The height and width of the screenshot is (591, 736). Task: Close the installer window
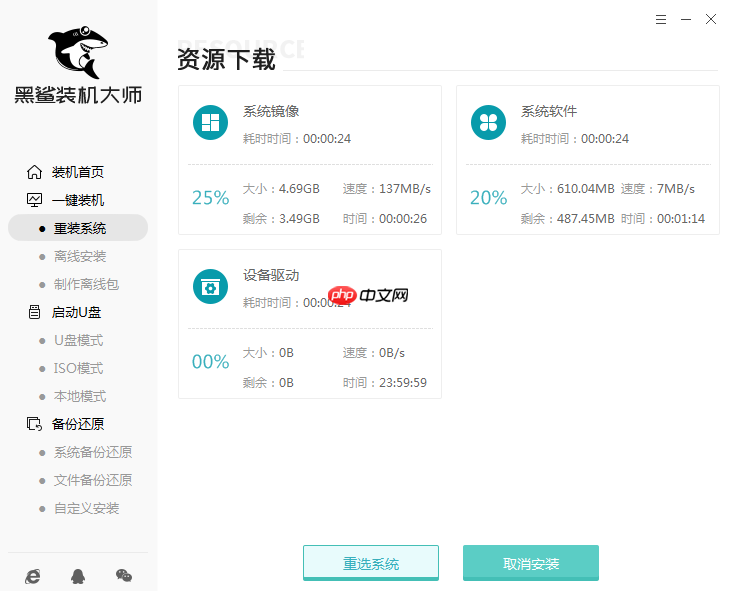[x=711, y=19]
